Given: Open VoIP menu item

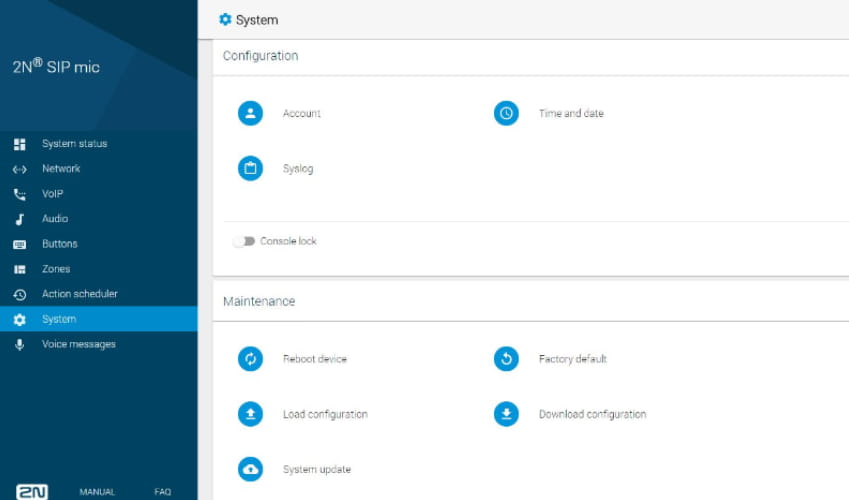Looking at the screenshot, I should [99, 193].
